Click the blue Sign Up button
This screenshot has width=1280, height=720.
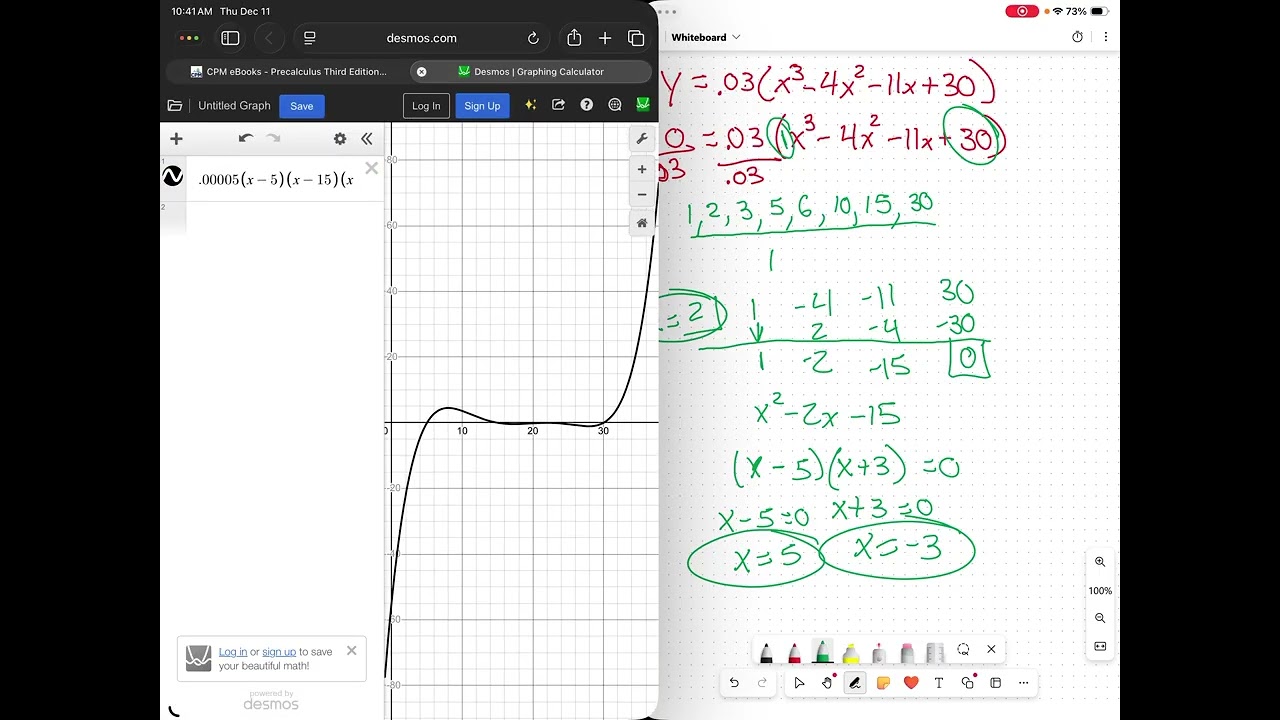(x=482, y=106)
